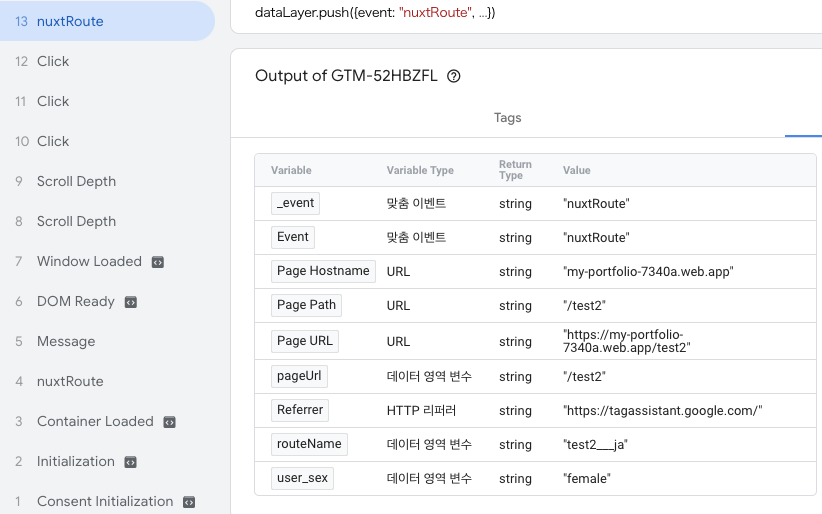
Task: Click the Event variable chip
Action: tap(293, 237)
